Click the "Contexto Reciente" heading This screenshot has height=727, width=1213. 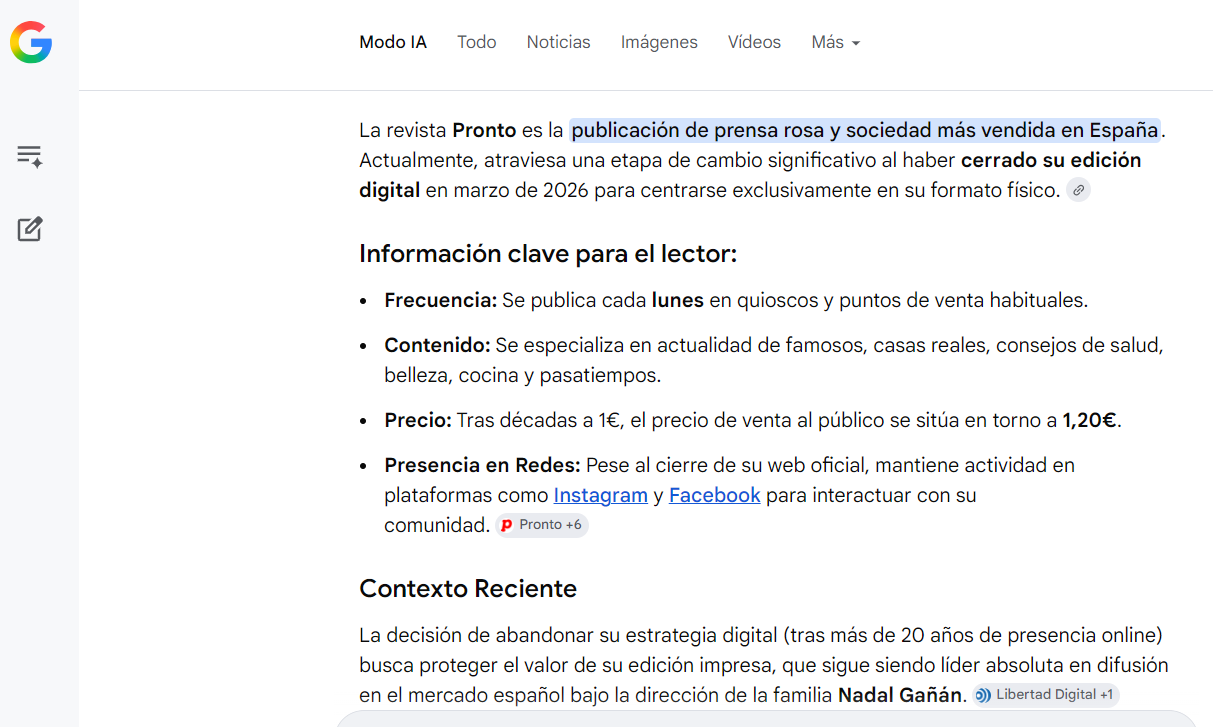coord(468,588)
